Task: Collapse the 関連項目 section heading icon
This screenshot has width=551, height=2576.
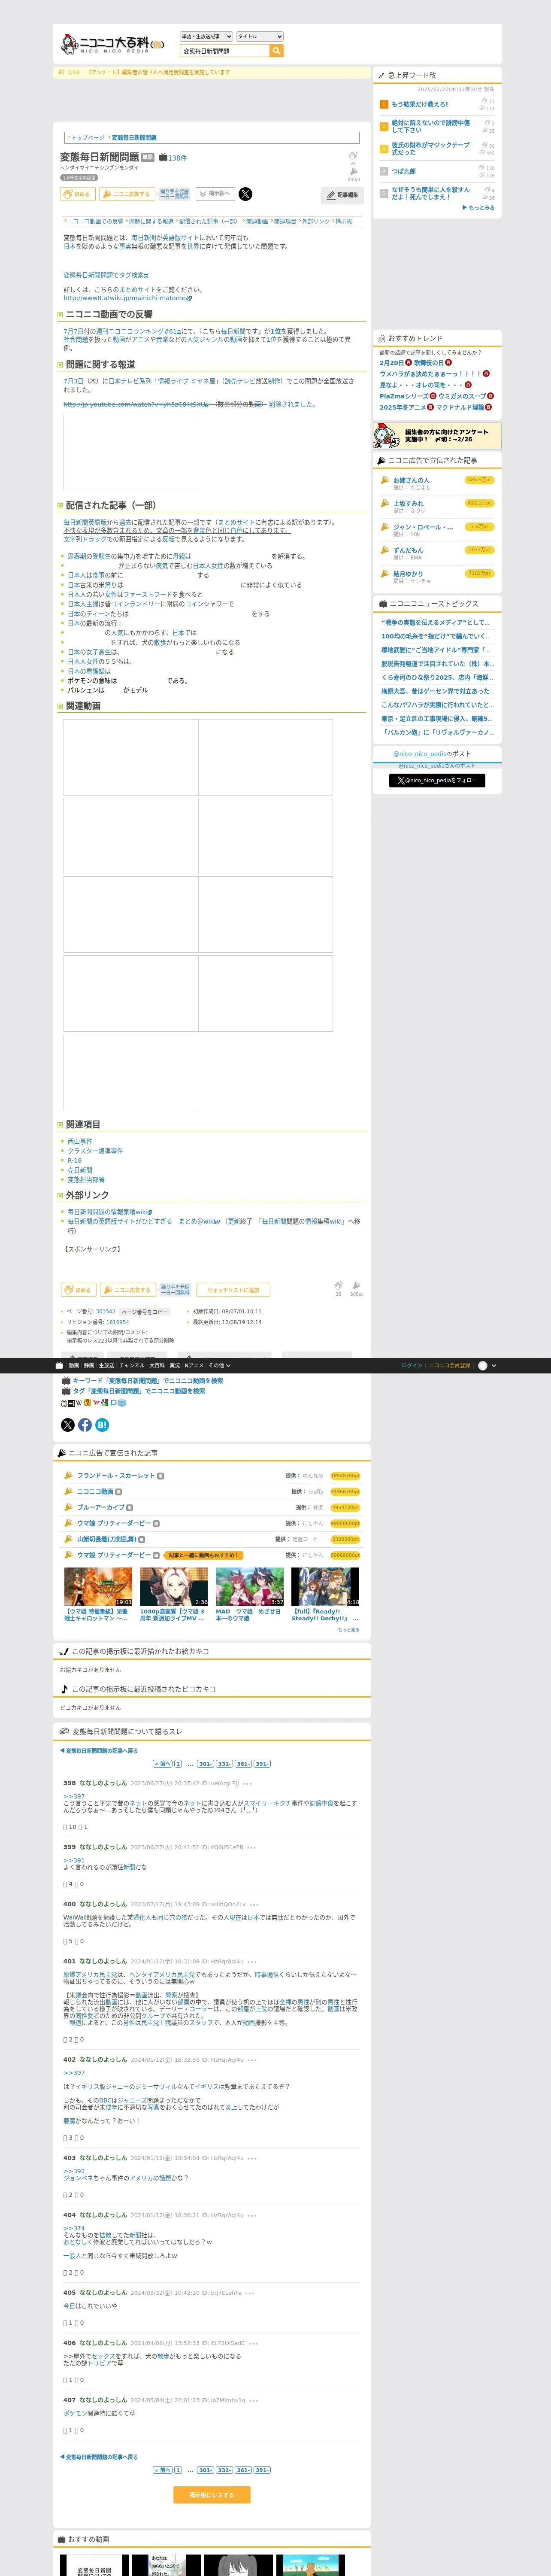Action: click(x=60, y=1125)
